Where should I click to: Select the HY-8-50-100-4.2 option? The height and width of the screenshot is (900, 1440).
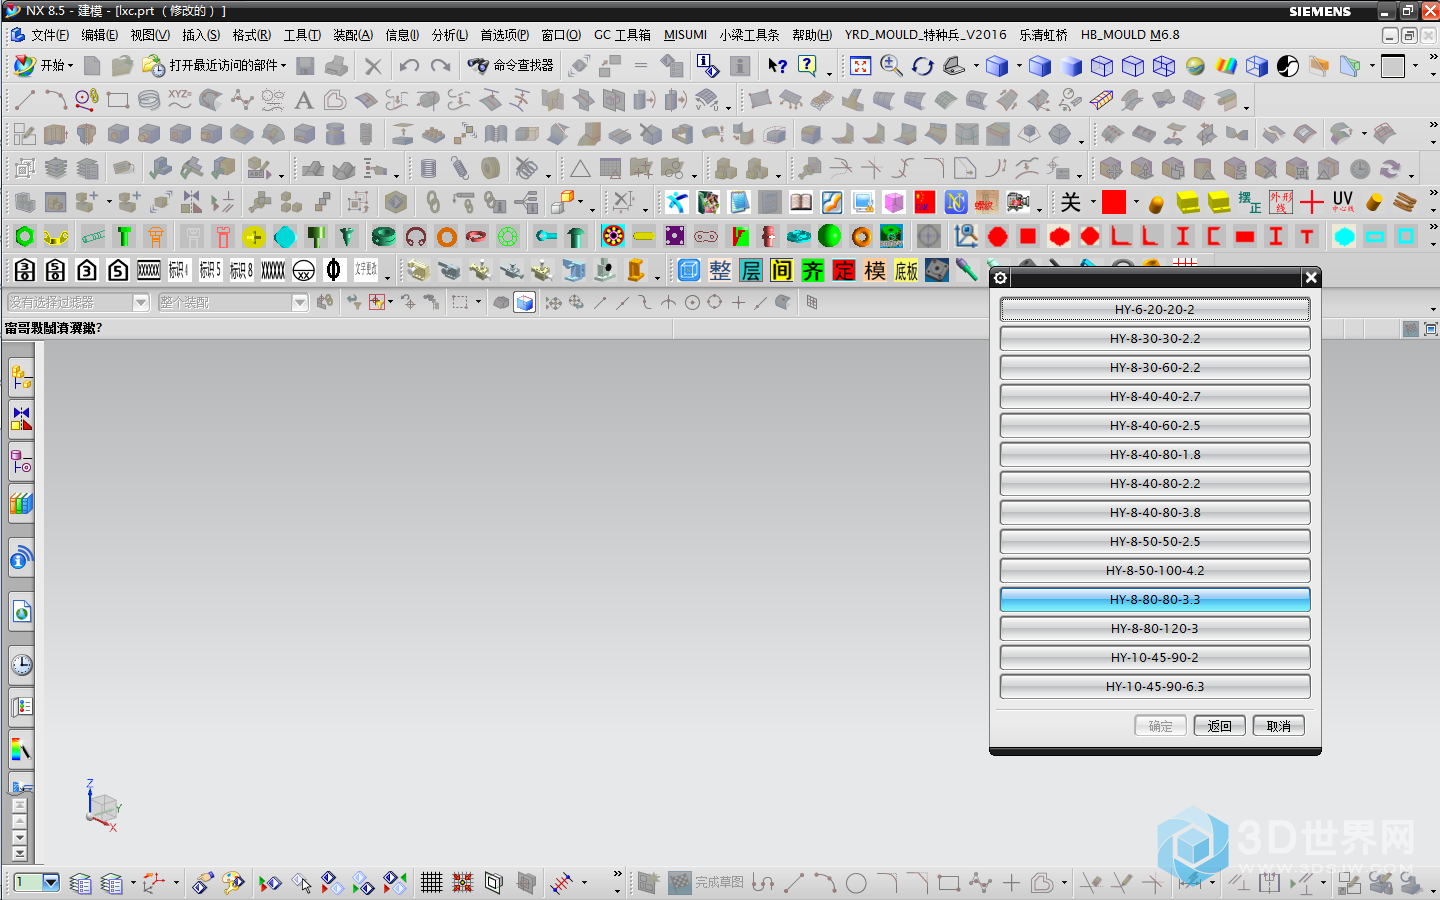click(x=1155, y=571)
